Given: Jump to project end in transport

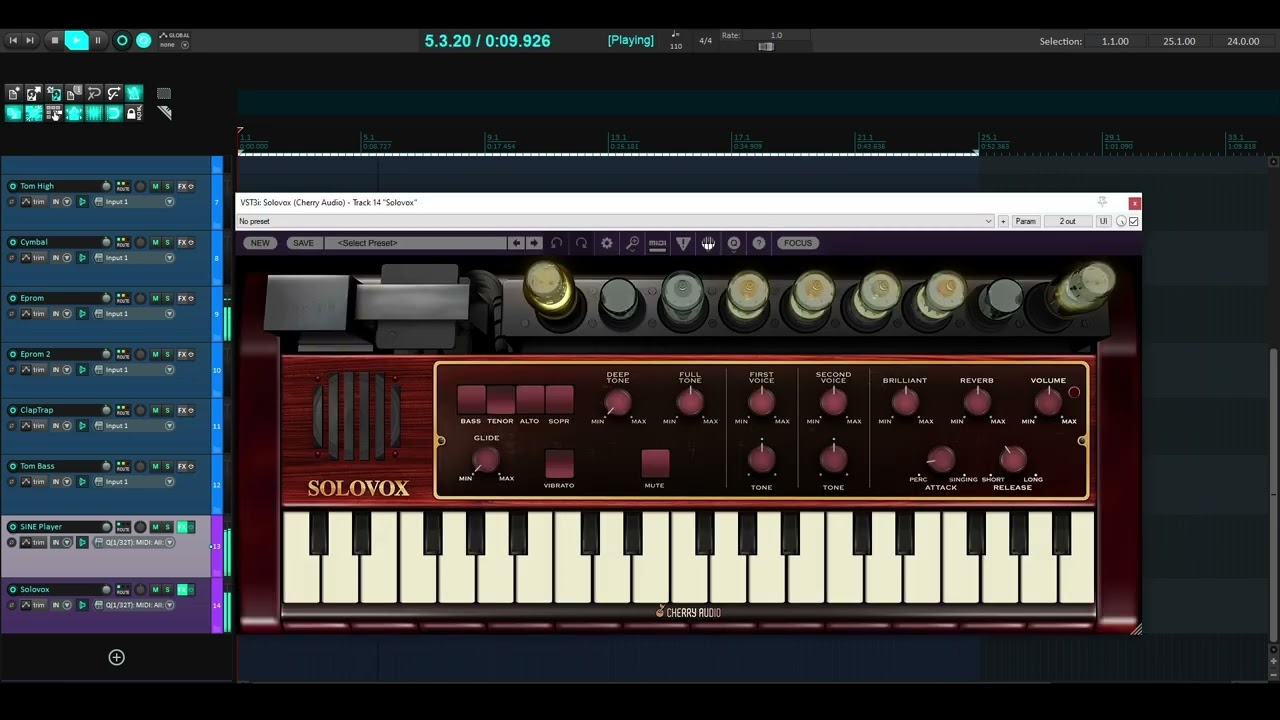Looking at the screenshot, I should coord(30,40).
